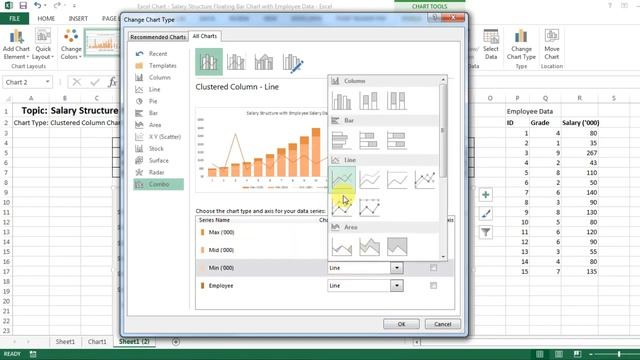The image size is (640, 360).
Task: Open Chart Styles brush button
Action: pos(485,213)
